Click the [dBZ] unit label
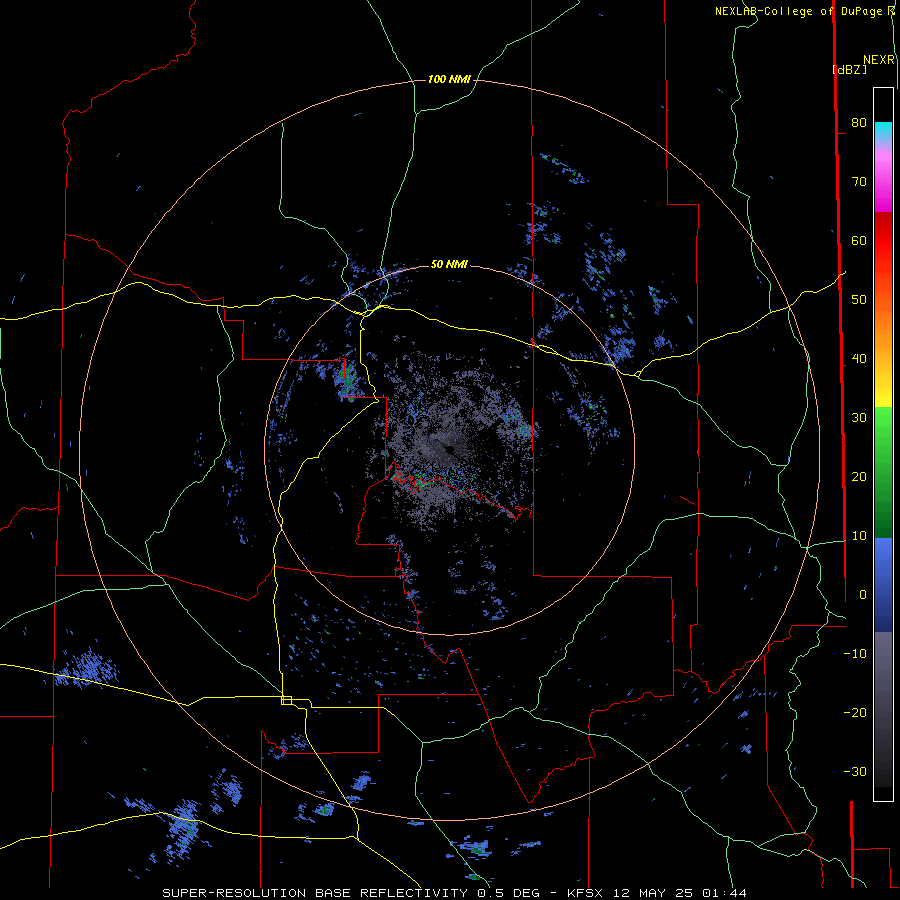900x900 pixels. point(850,69)
